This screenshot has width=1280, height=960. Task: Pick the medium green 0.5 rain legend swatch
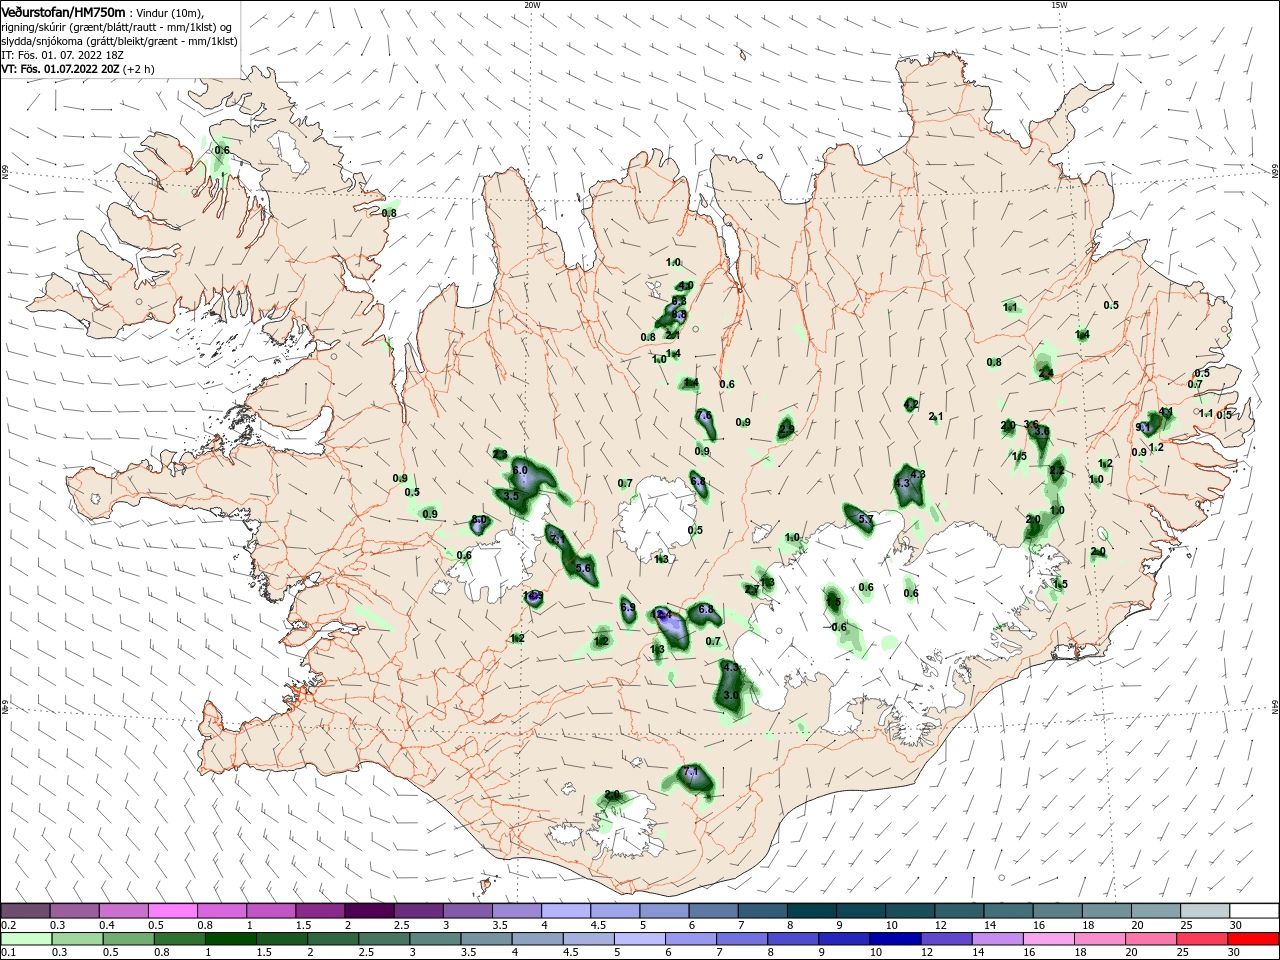click(x=128, y=939)
